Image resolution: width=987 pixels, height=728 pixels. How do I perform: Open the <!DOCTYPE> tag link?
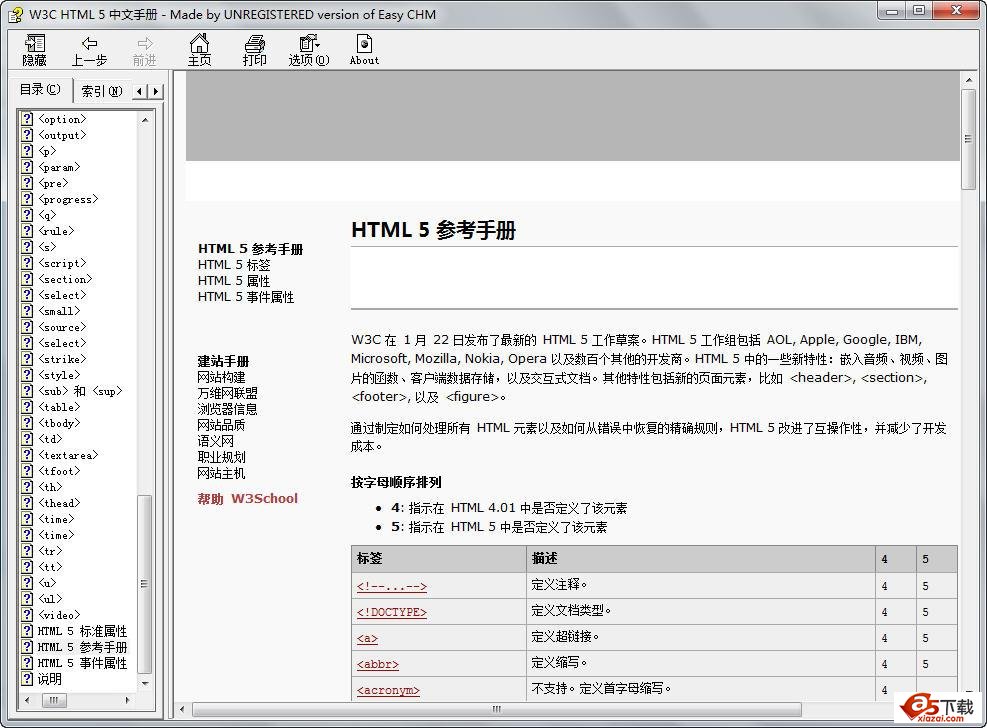pos(392,612)
